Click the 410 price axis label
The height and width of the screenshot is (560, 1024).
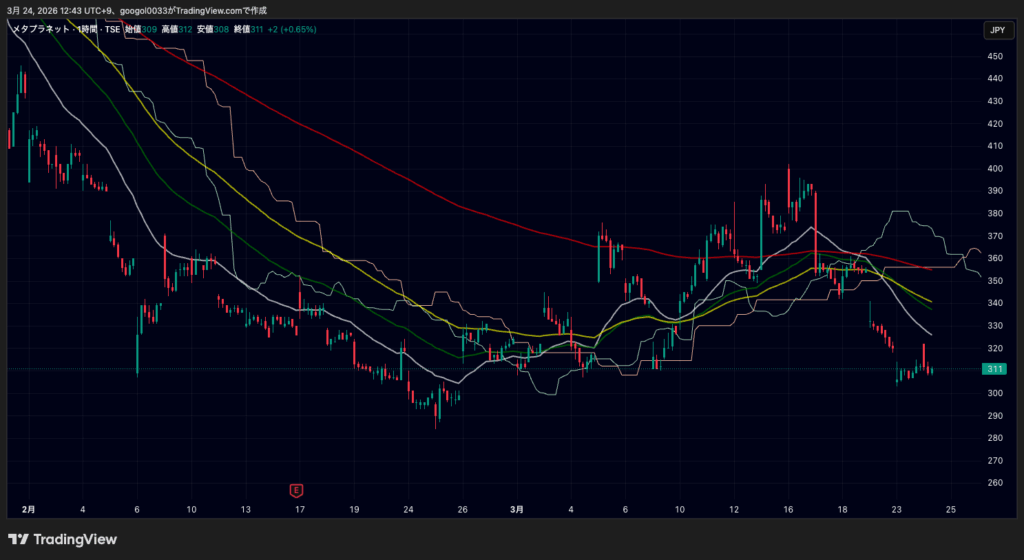[x=995, y=146]
